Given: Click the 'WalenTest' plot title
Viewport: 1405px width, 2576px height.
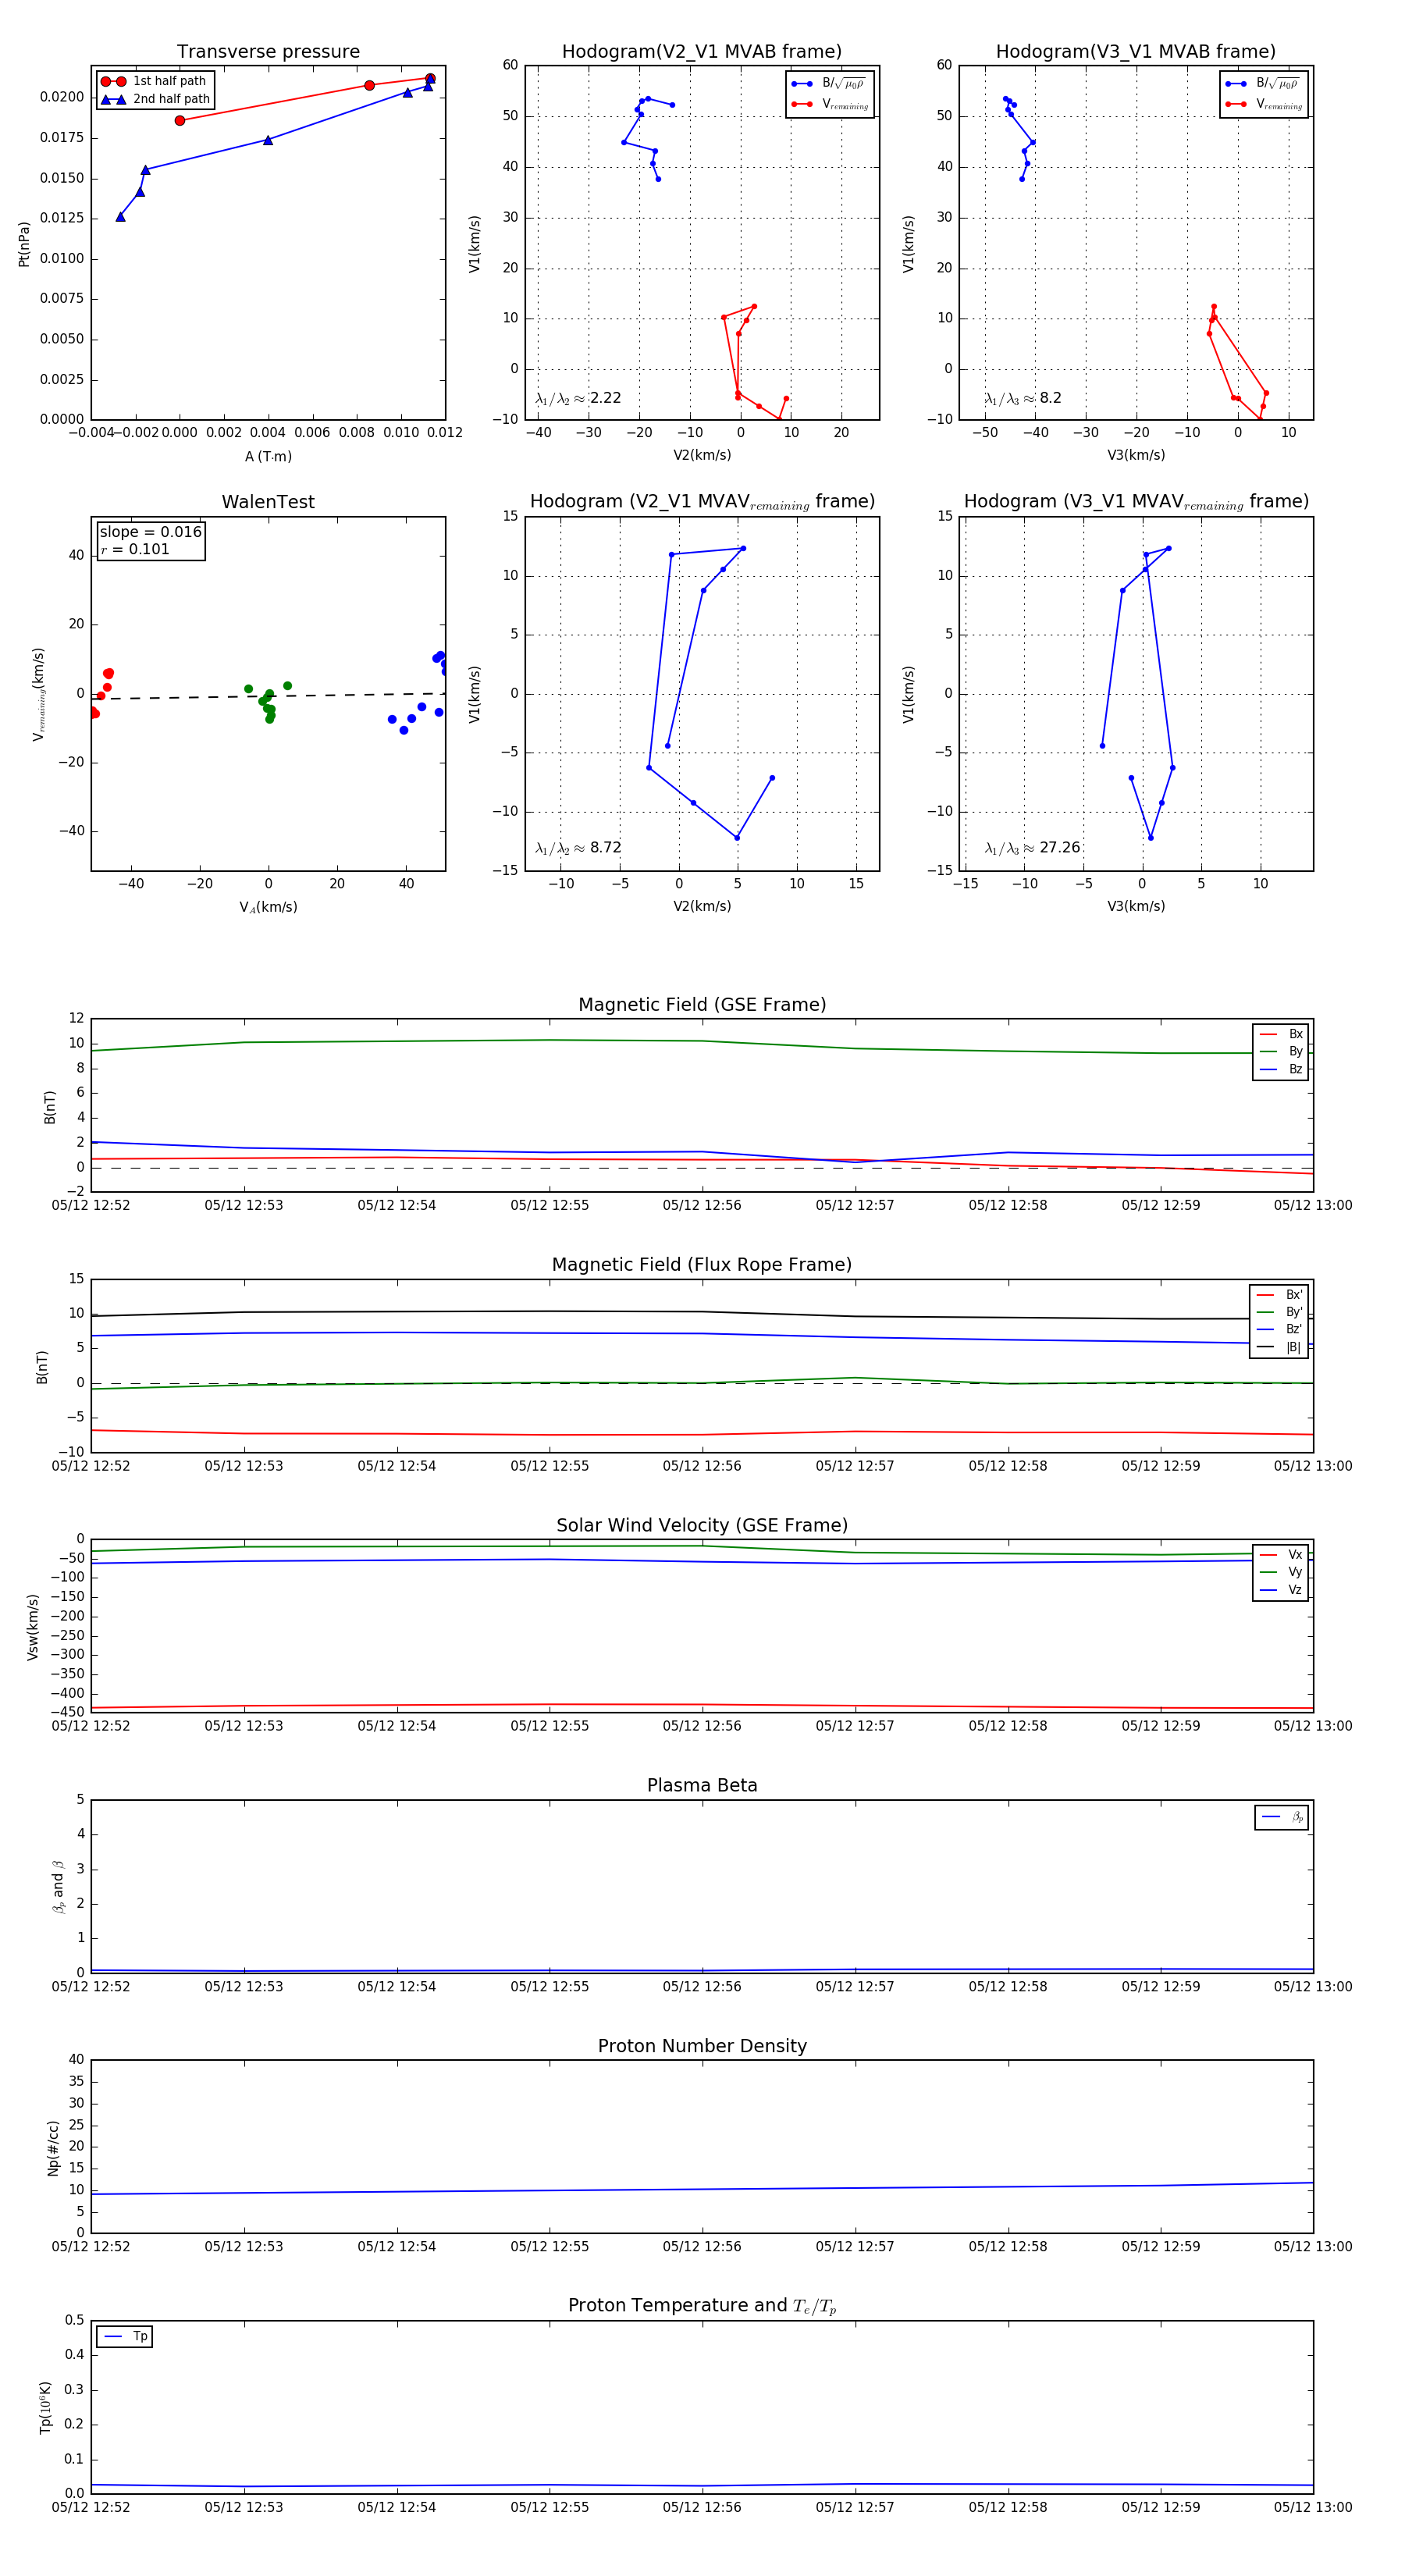Looking at the screenshot, I should pos(268,502).
